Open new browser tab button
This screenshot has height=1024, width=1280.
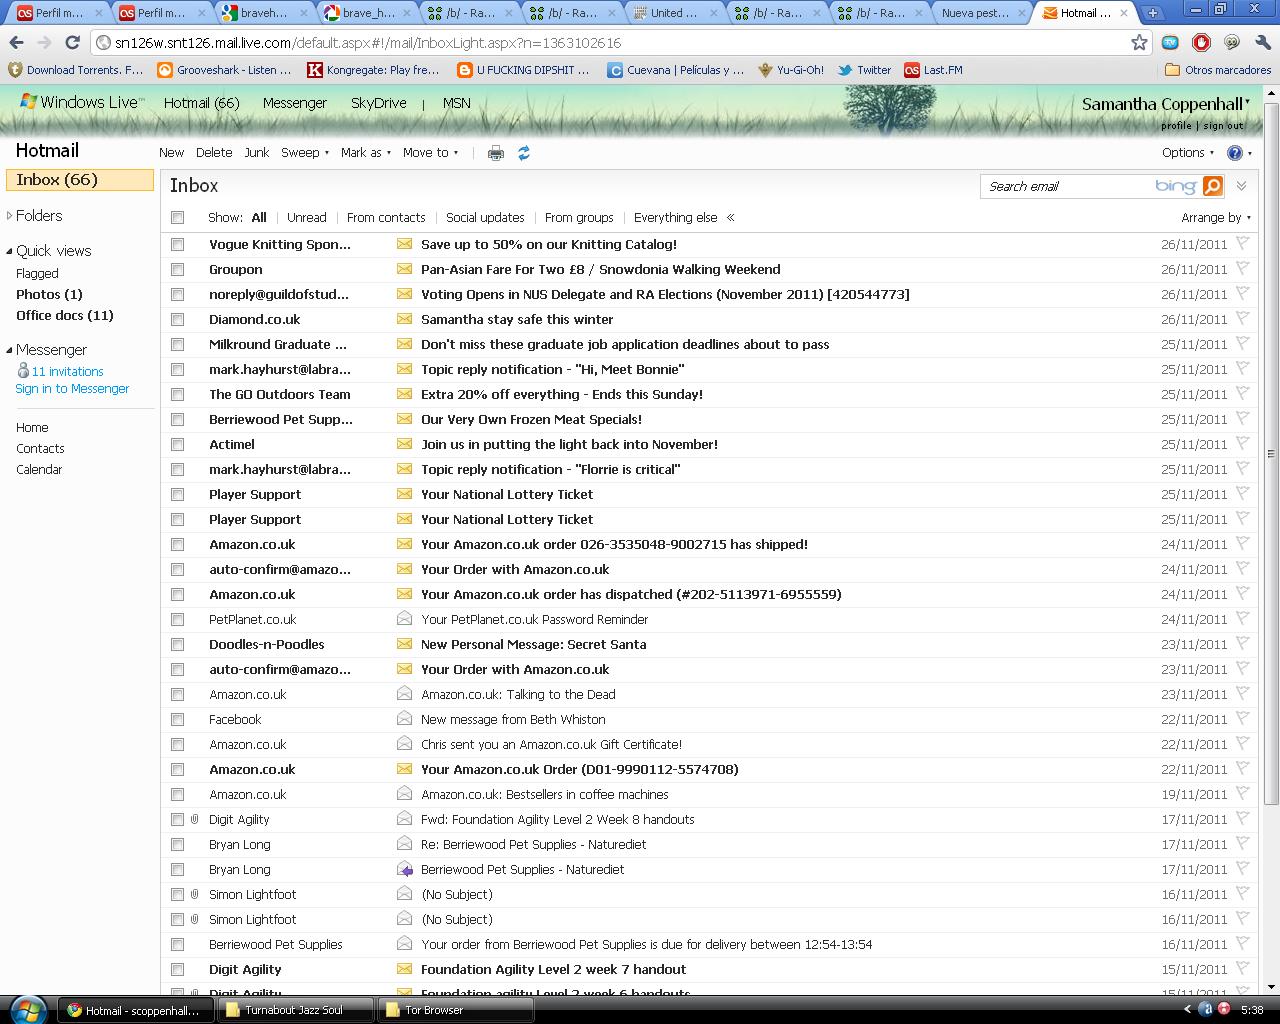(x=1152, y=13)
